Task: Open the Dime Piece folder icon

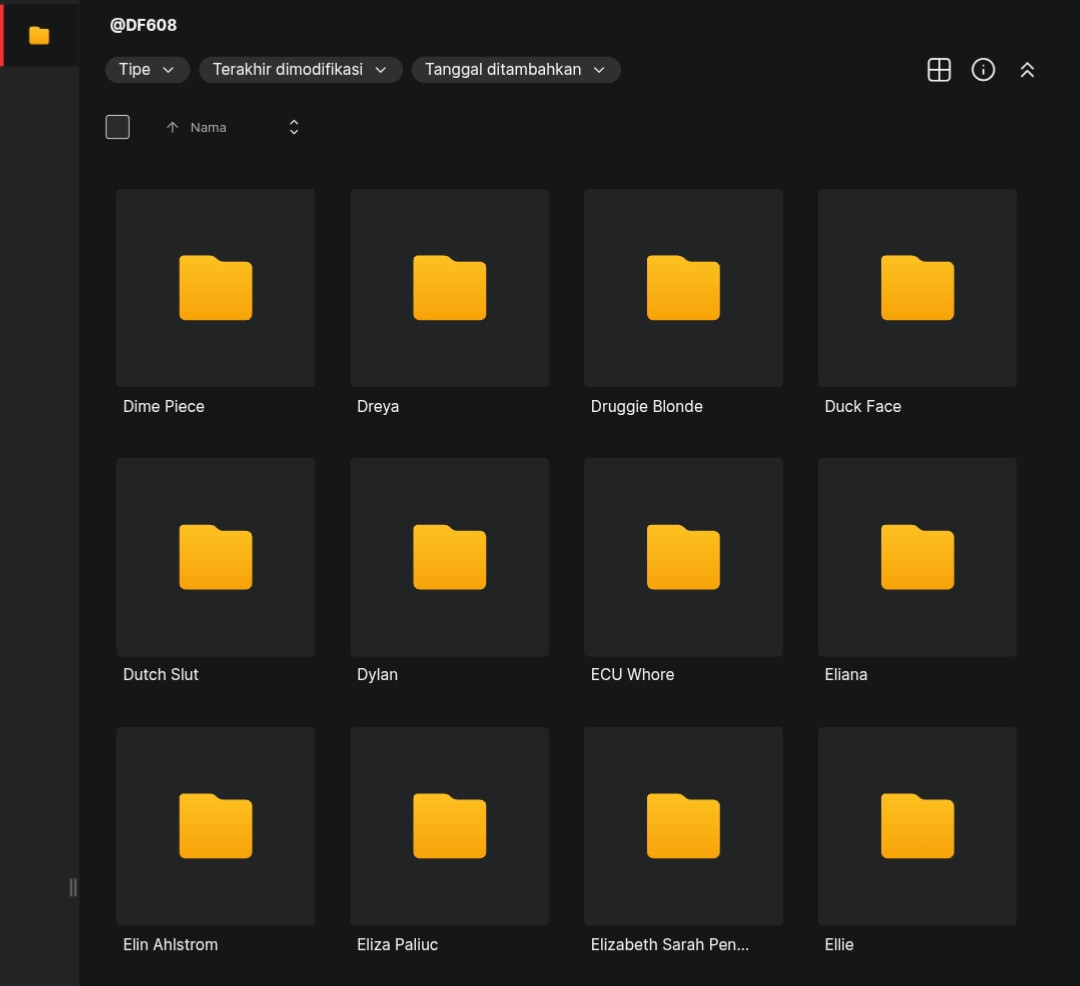Action: click(216, 287)
